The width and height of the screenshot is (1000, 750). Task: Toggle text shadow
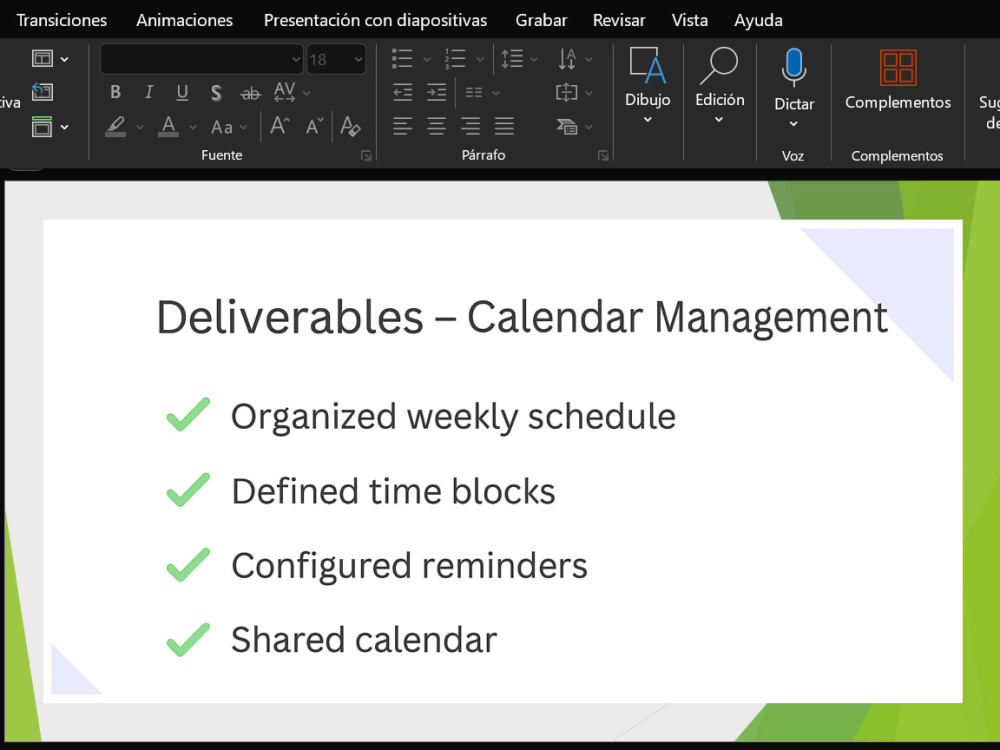pyautogui.click(x=216, y=93)
